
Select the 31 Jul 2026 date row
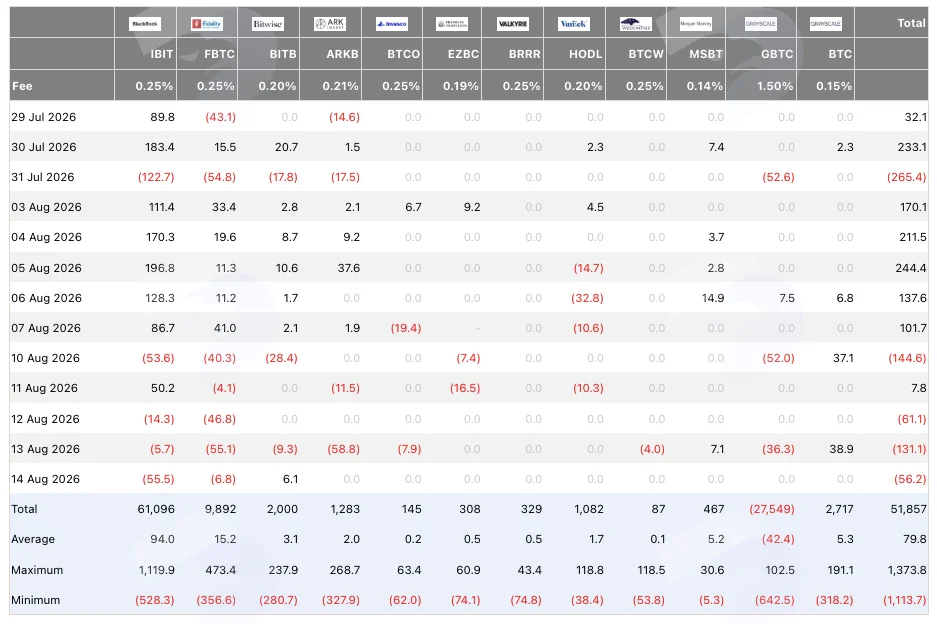click(468, 177)
